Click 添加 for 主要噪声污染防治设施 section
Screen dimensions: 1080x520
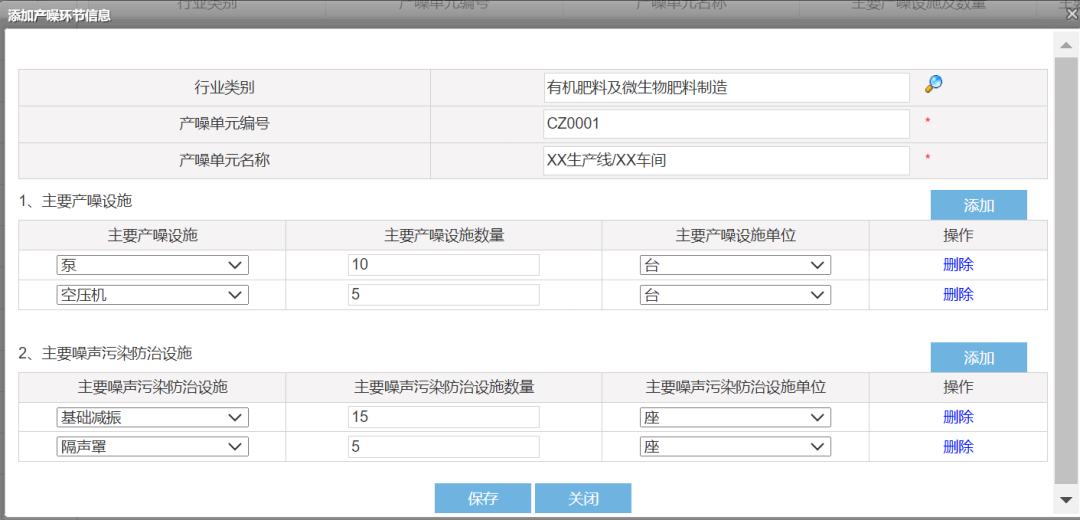978,358
